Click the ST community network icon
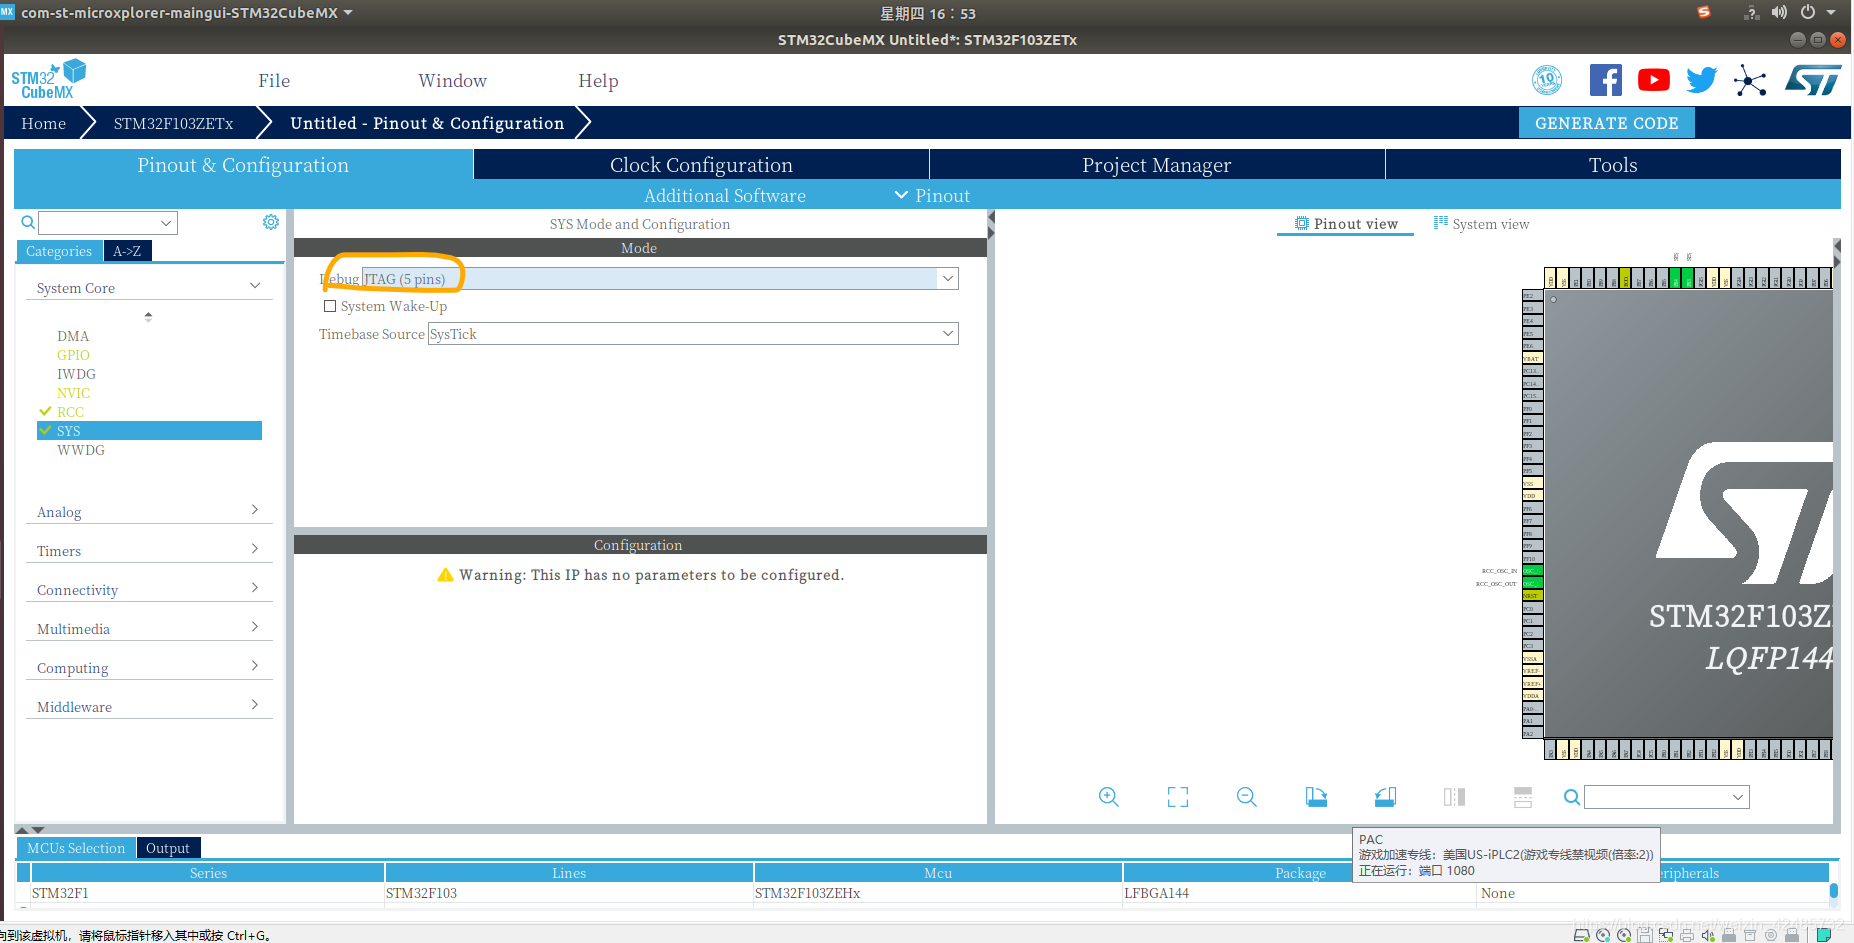The height and width of the screenshot is (943, 1854). point(1750,80)
